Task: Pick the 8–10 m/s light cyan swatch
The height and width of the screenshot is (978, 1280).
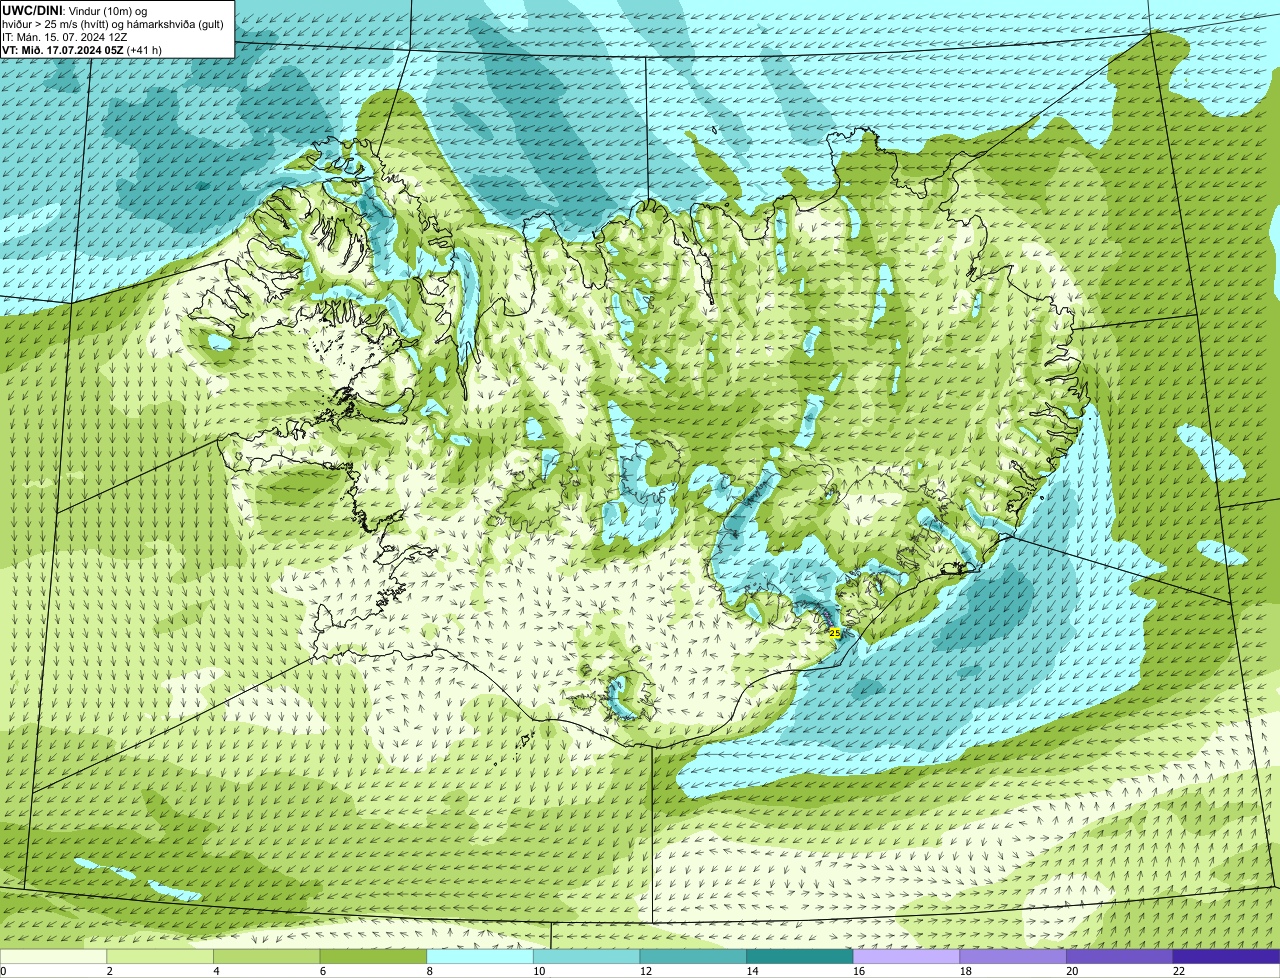Action: coord(480,956)
